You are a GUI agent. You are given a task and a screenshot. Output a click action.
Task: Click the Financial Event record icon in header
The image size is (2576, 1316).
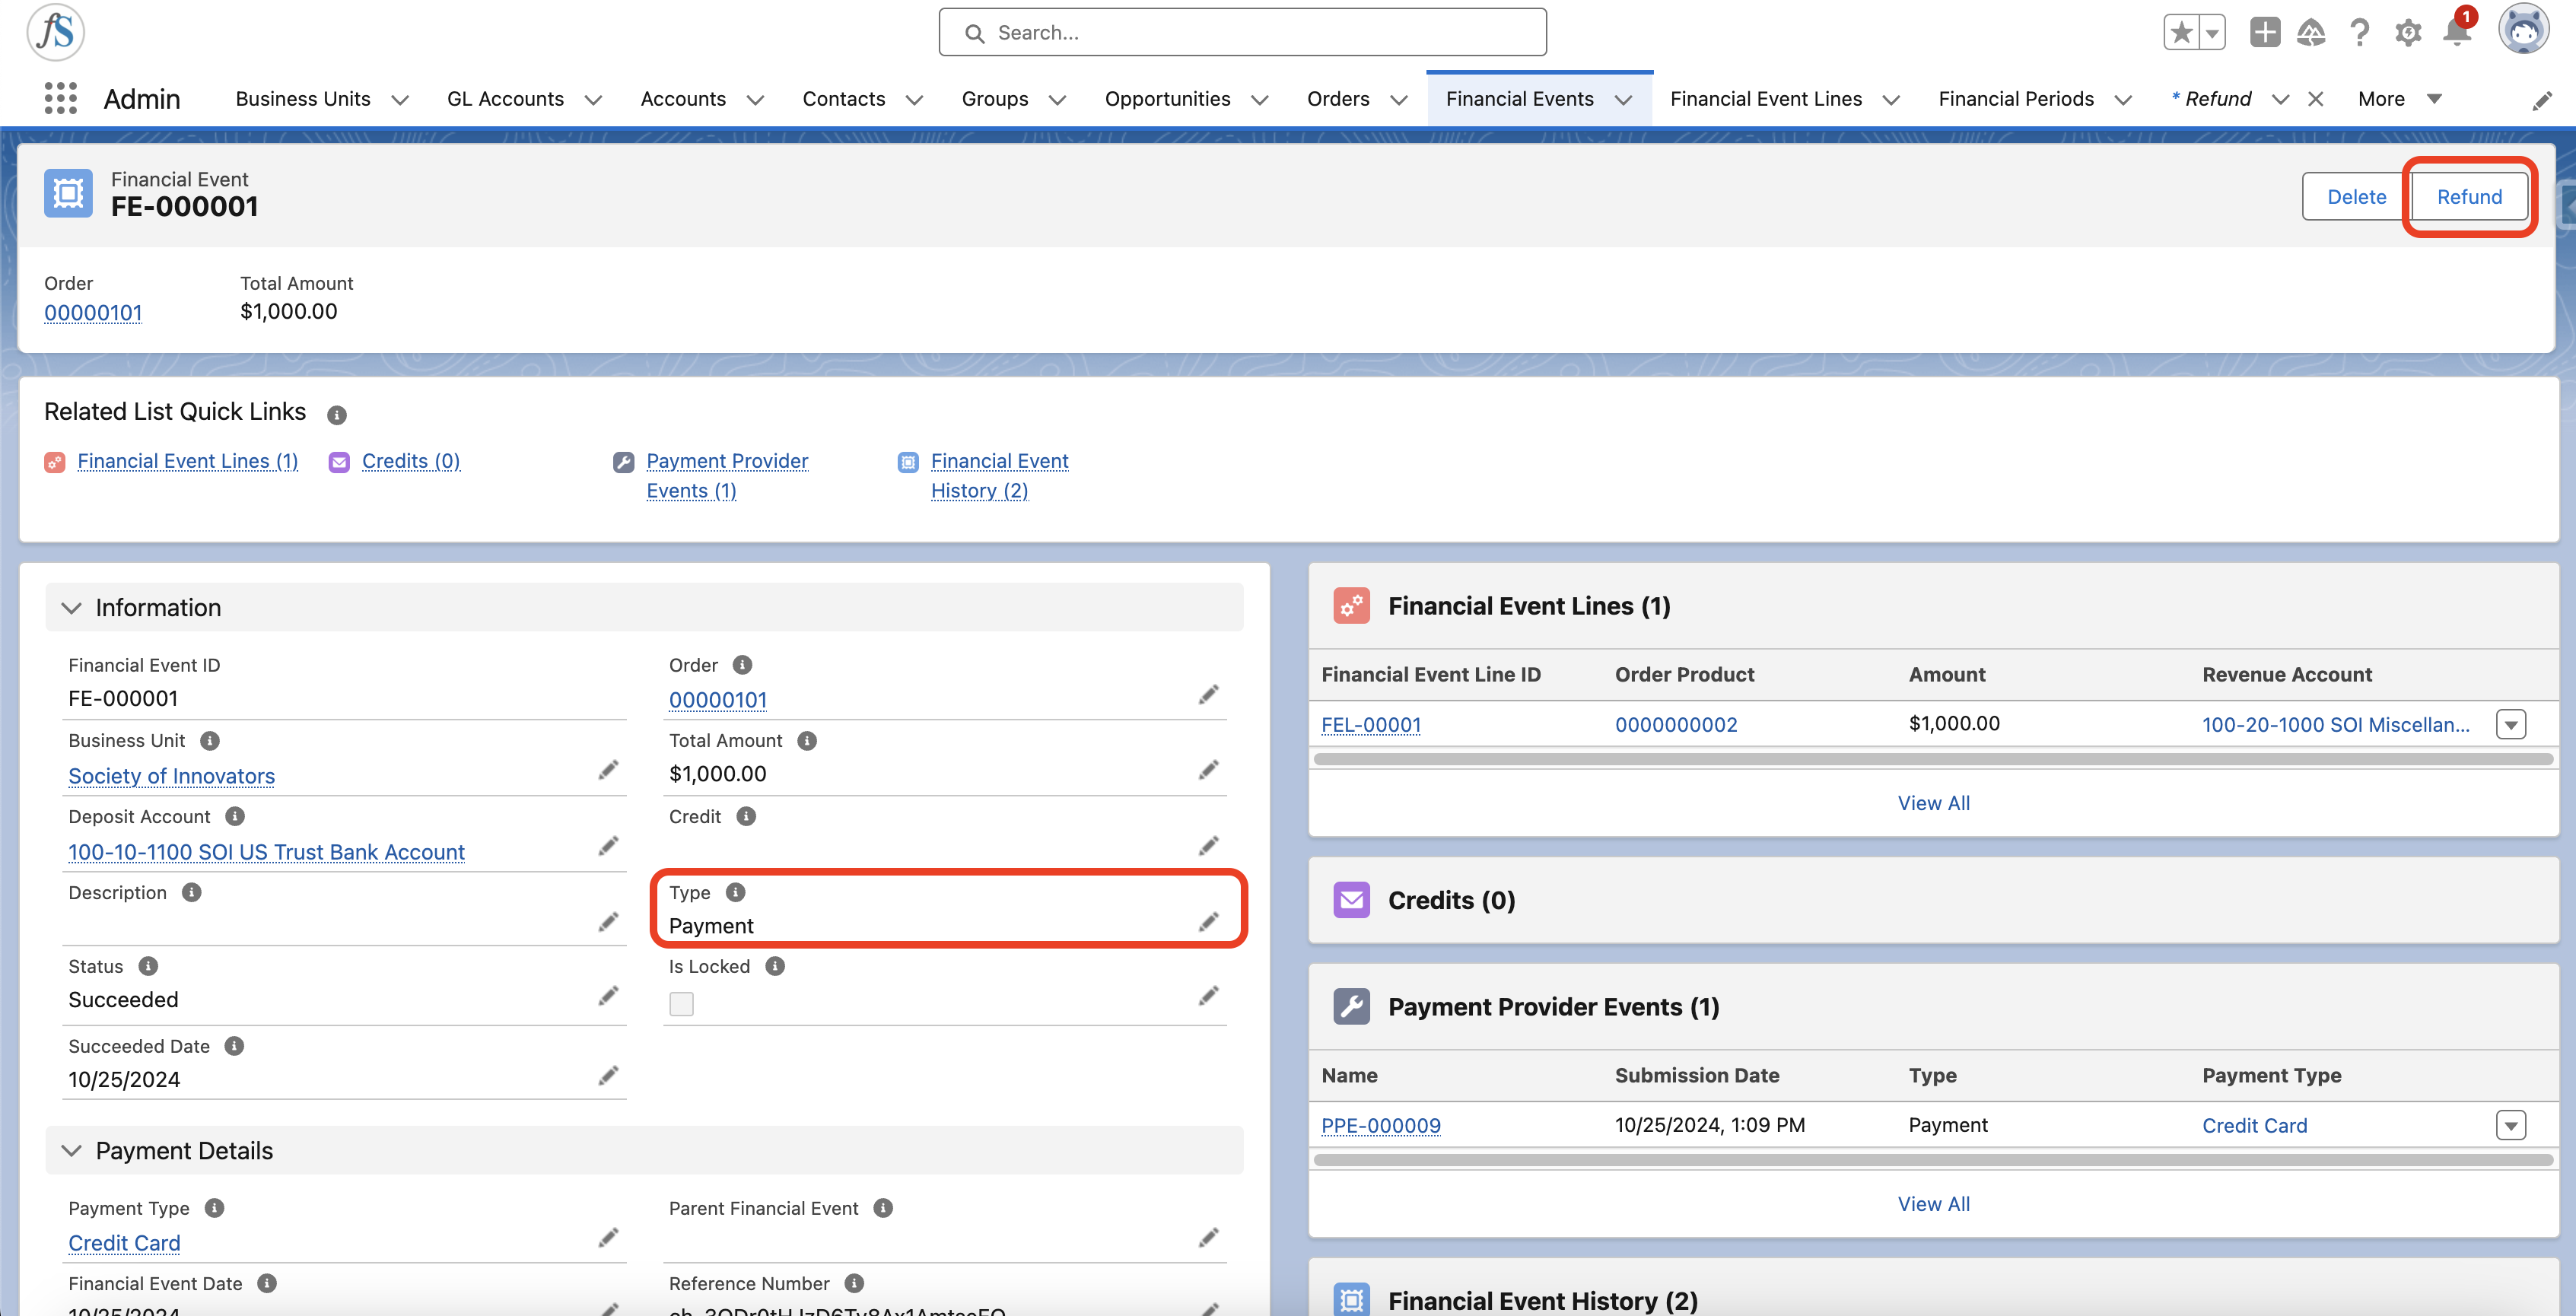(68, 193)
